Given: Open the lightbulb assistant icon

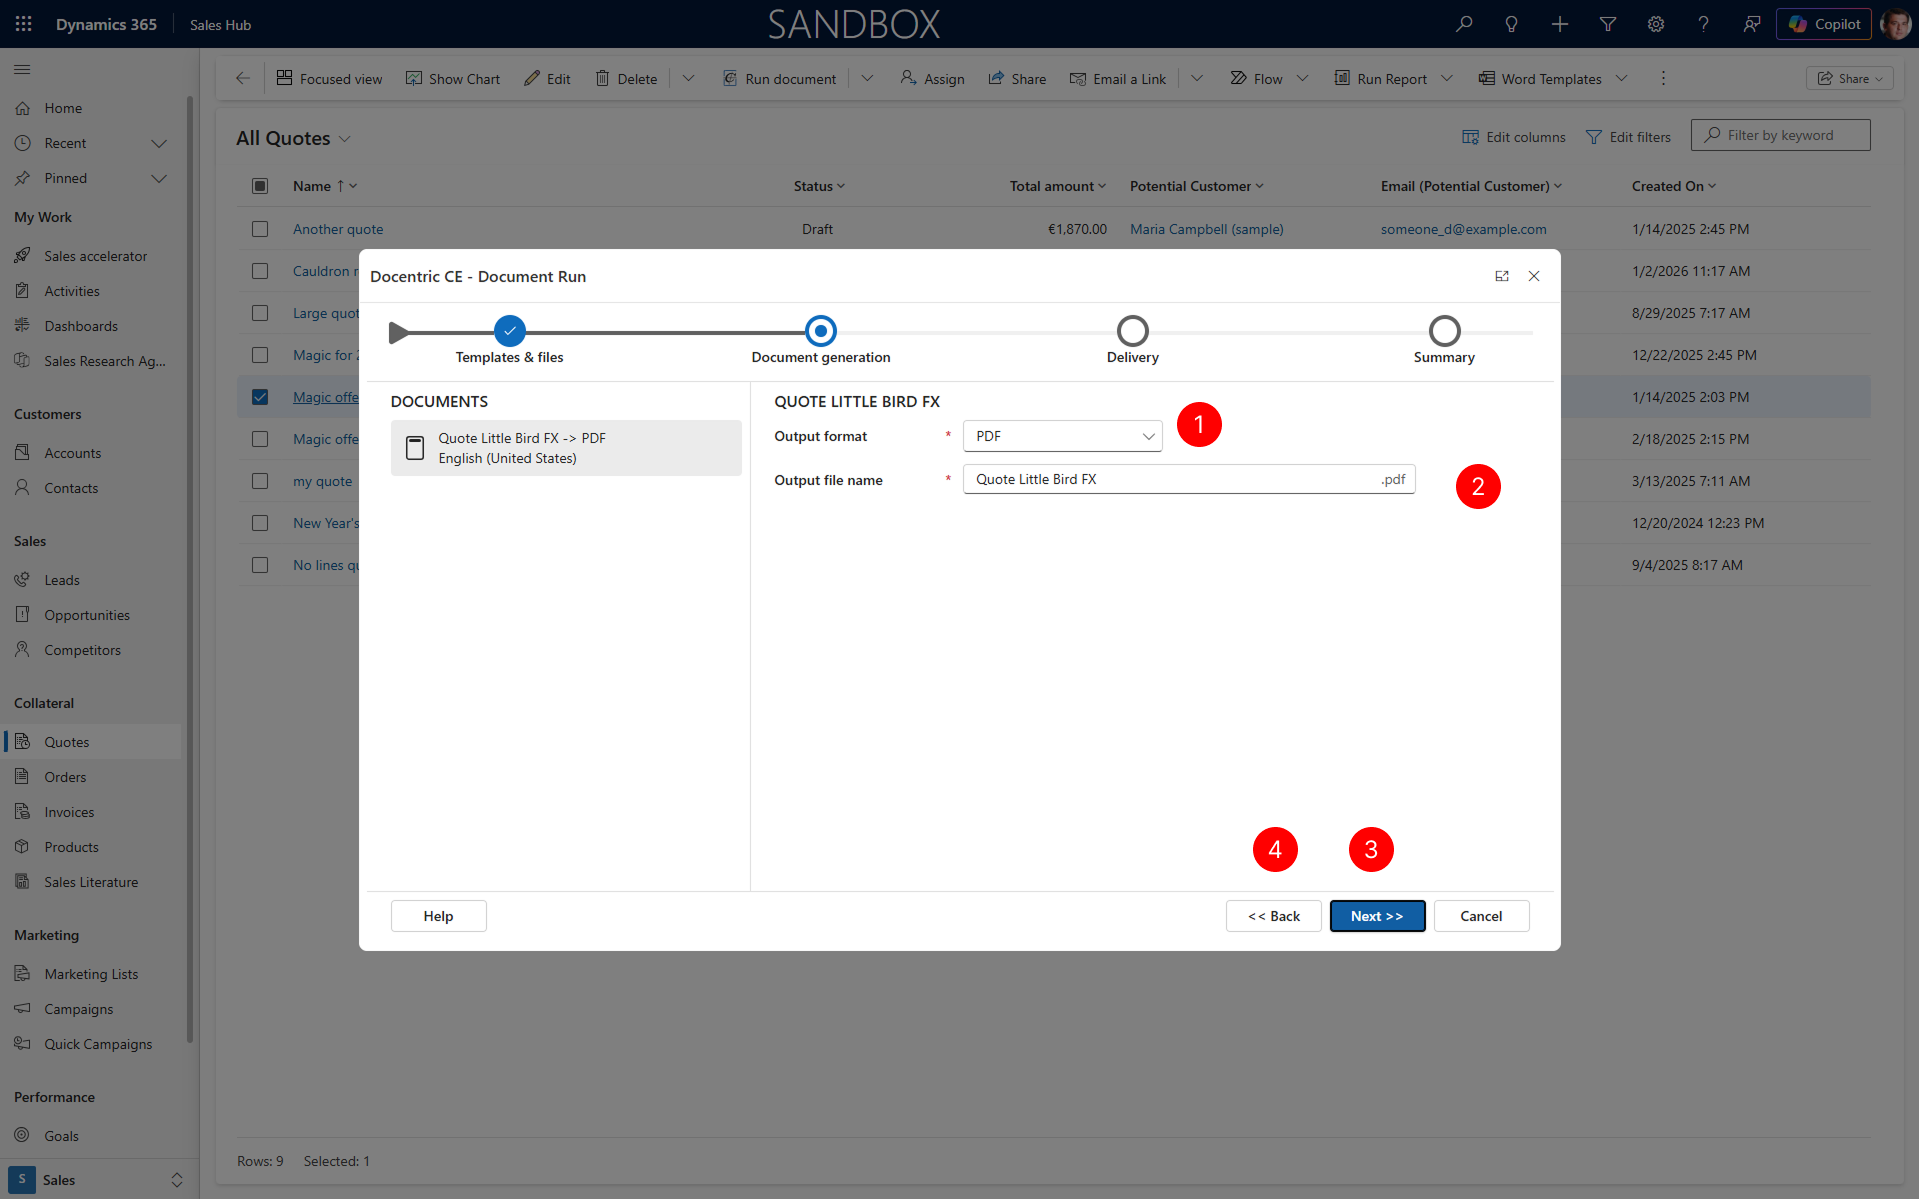Looking at the screenshot, I should point(1512,24).
